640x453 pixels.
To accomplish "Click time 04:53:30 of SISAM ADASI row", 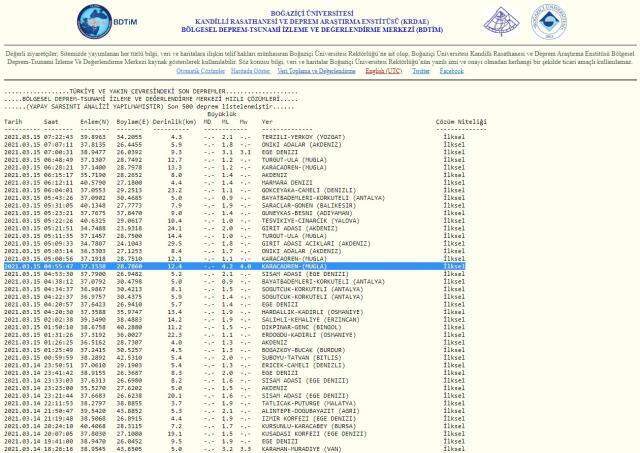I will click(58, 274).
